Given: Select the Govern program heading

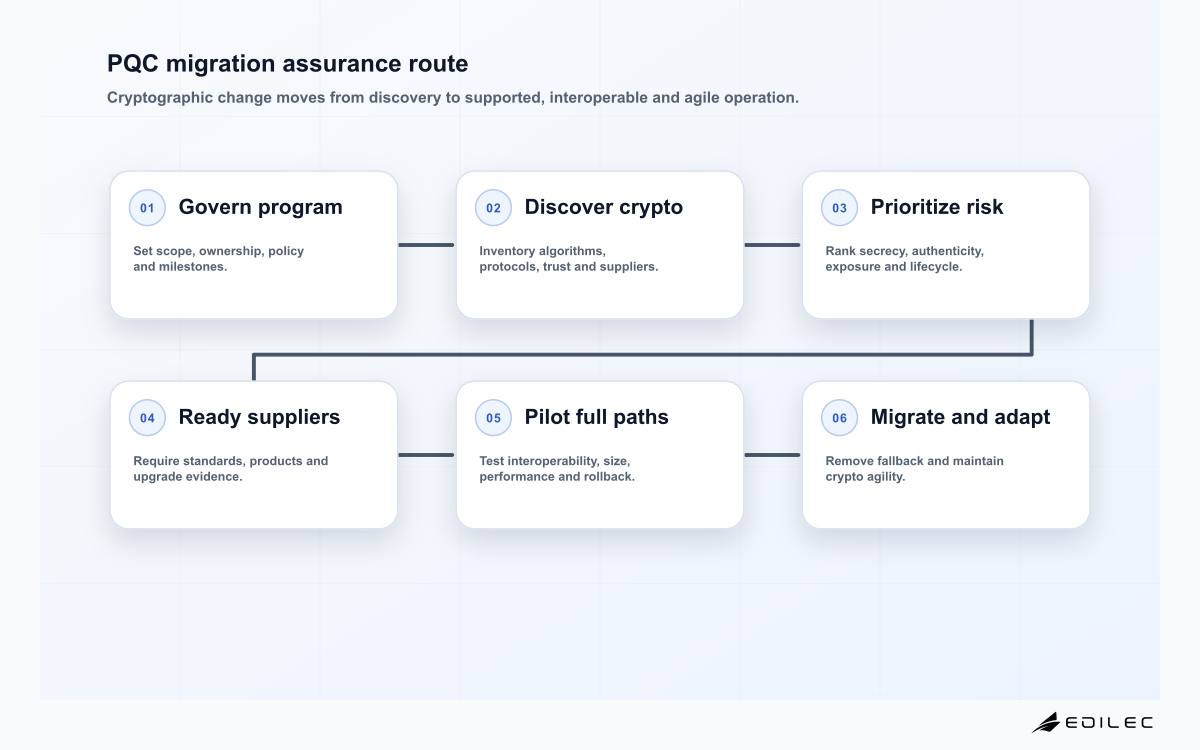Looking at the screenshot, I should [260, 207].
